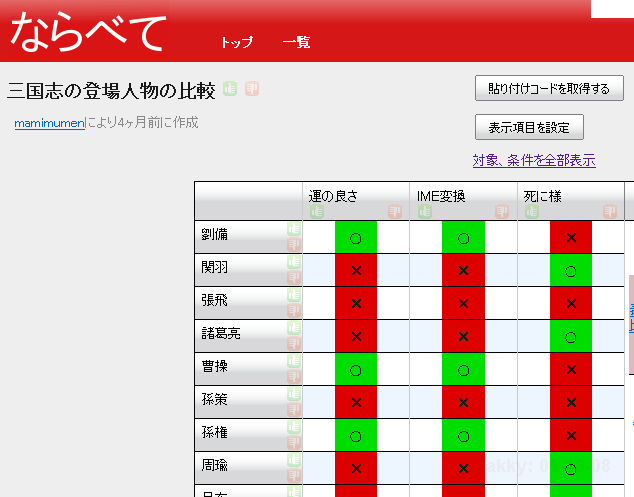Click 張飛's red × cell under IME変換
The width and height of the screenshot is (634, 497).
point(463,303)
